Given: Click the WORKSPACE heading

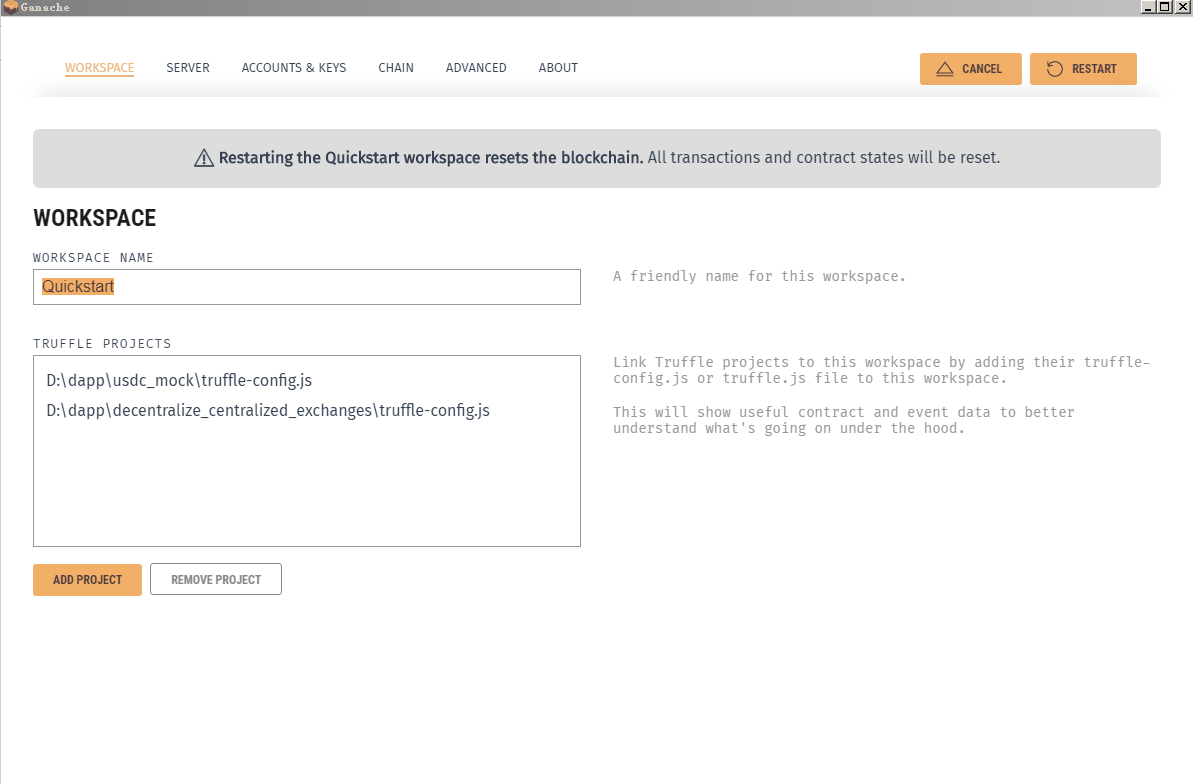Looking at the screenshot, I should pos(94,218).
